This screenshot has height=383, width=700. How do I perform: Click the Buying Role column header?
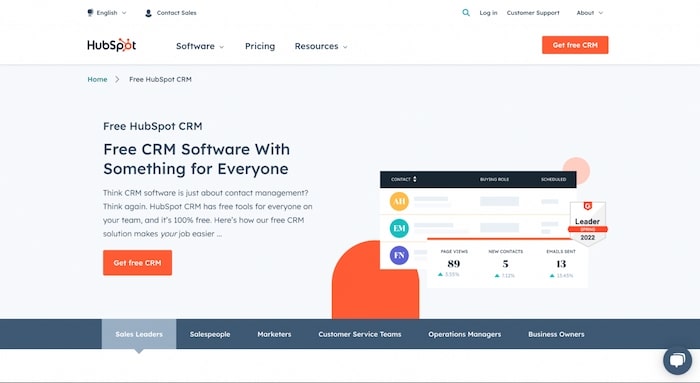coord(494,179)
